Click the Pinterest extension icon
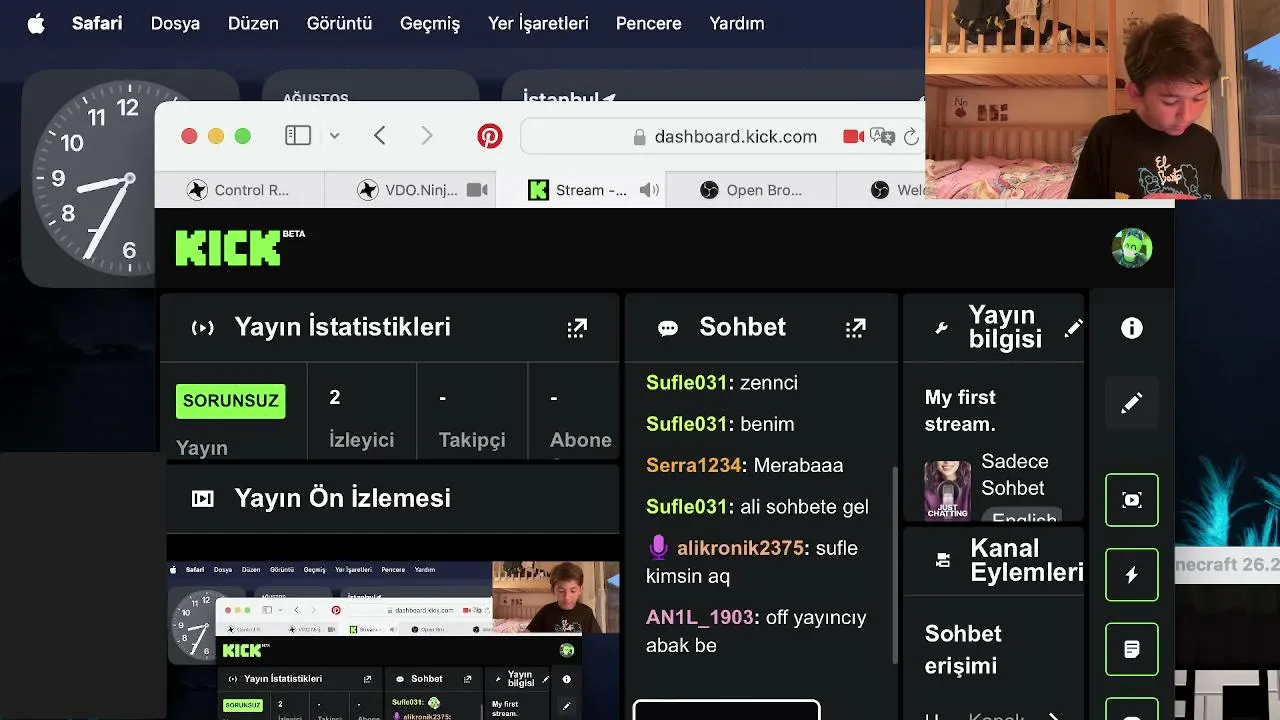Viewport: 1280px width, 720px height. pos(489,136)
